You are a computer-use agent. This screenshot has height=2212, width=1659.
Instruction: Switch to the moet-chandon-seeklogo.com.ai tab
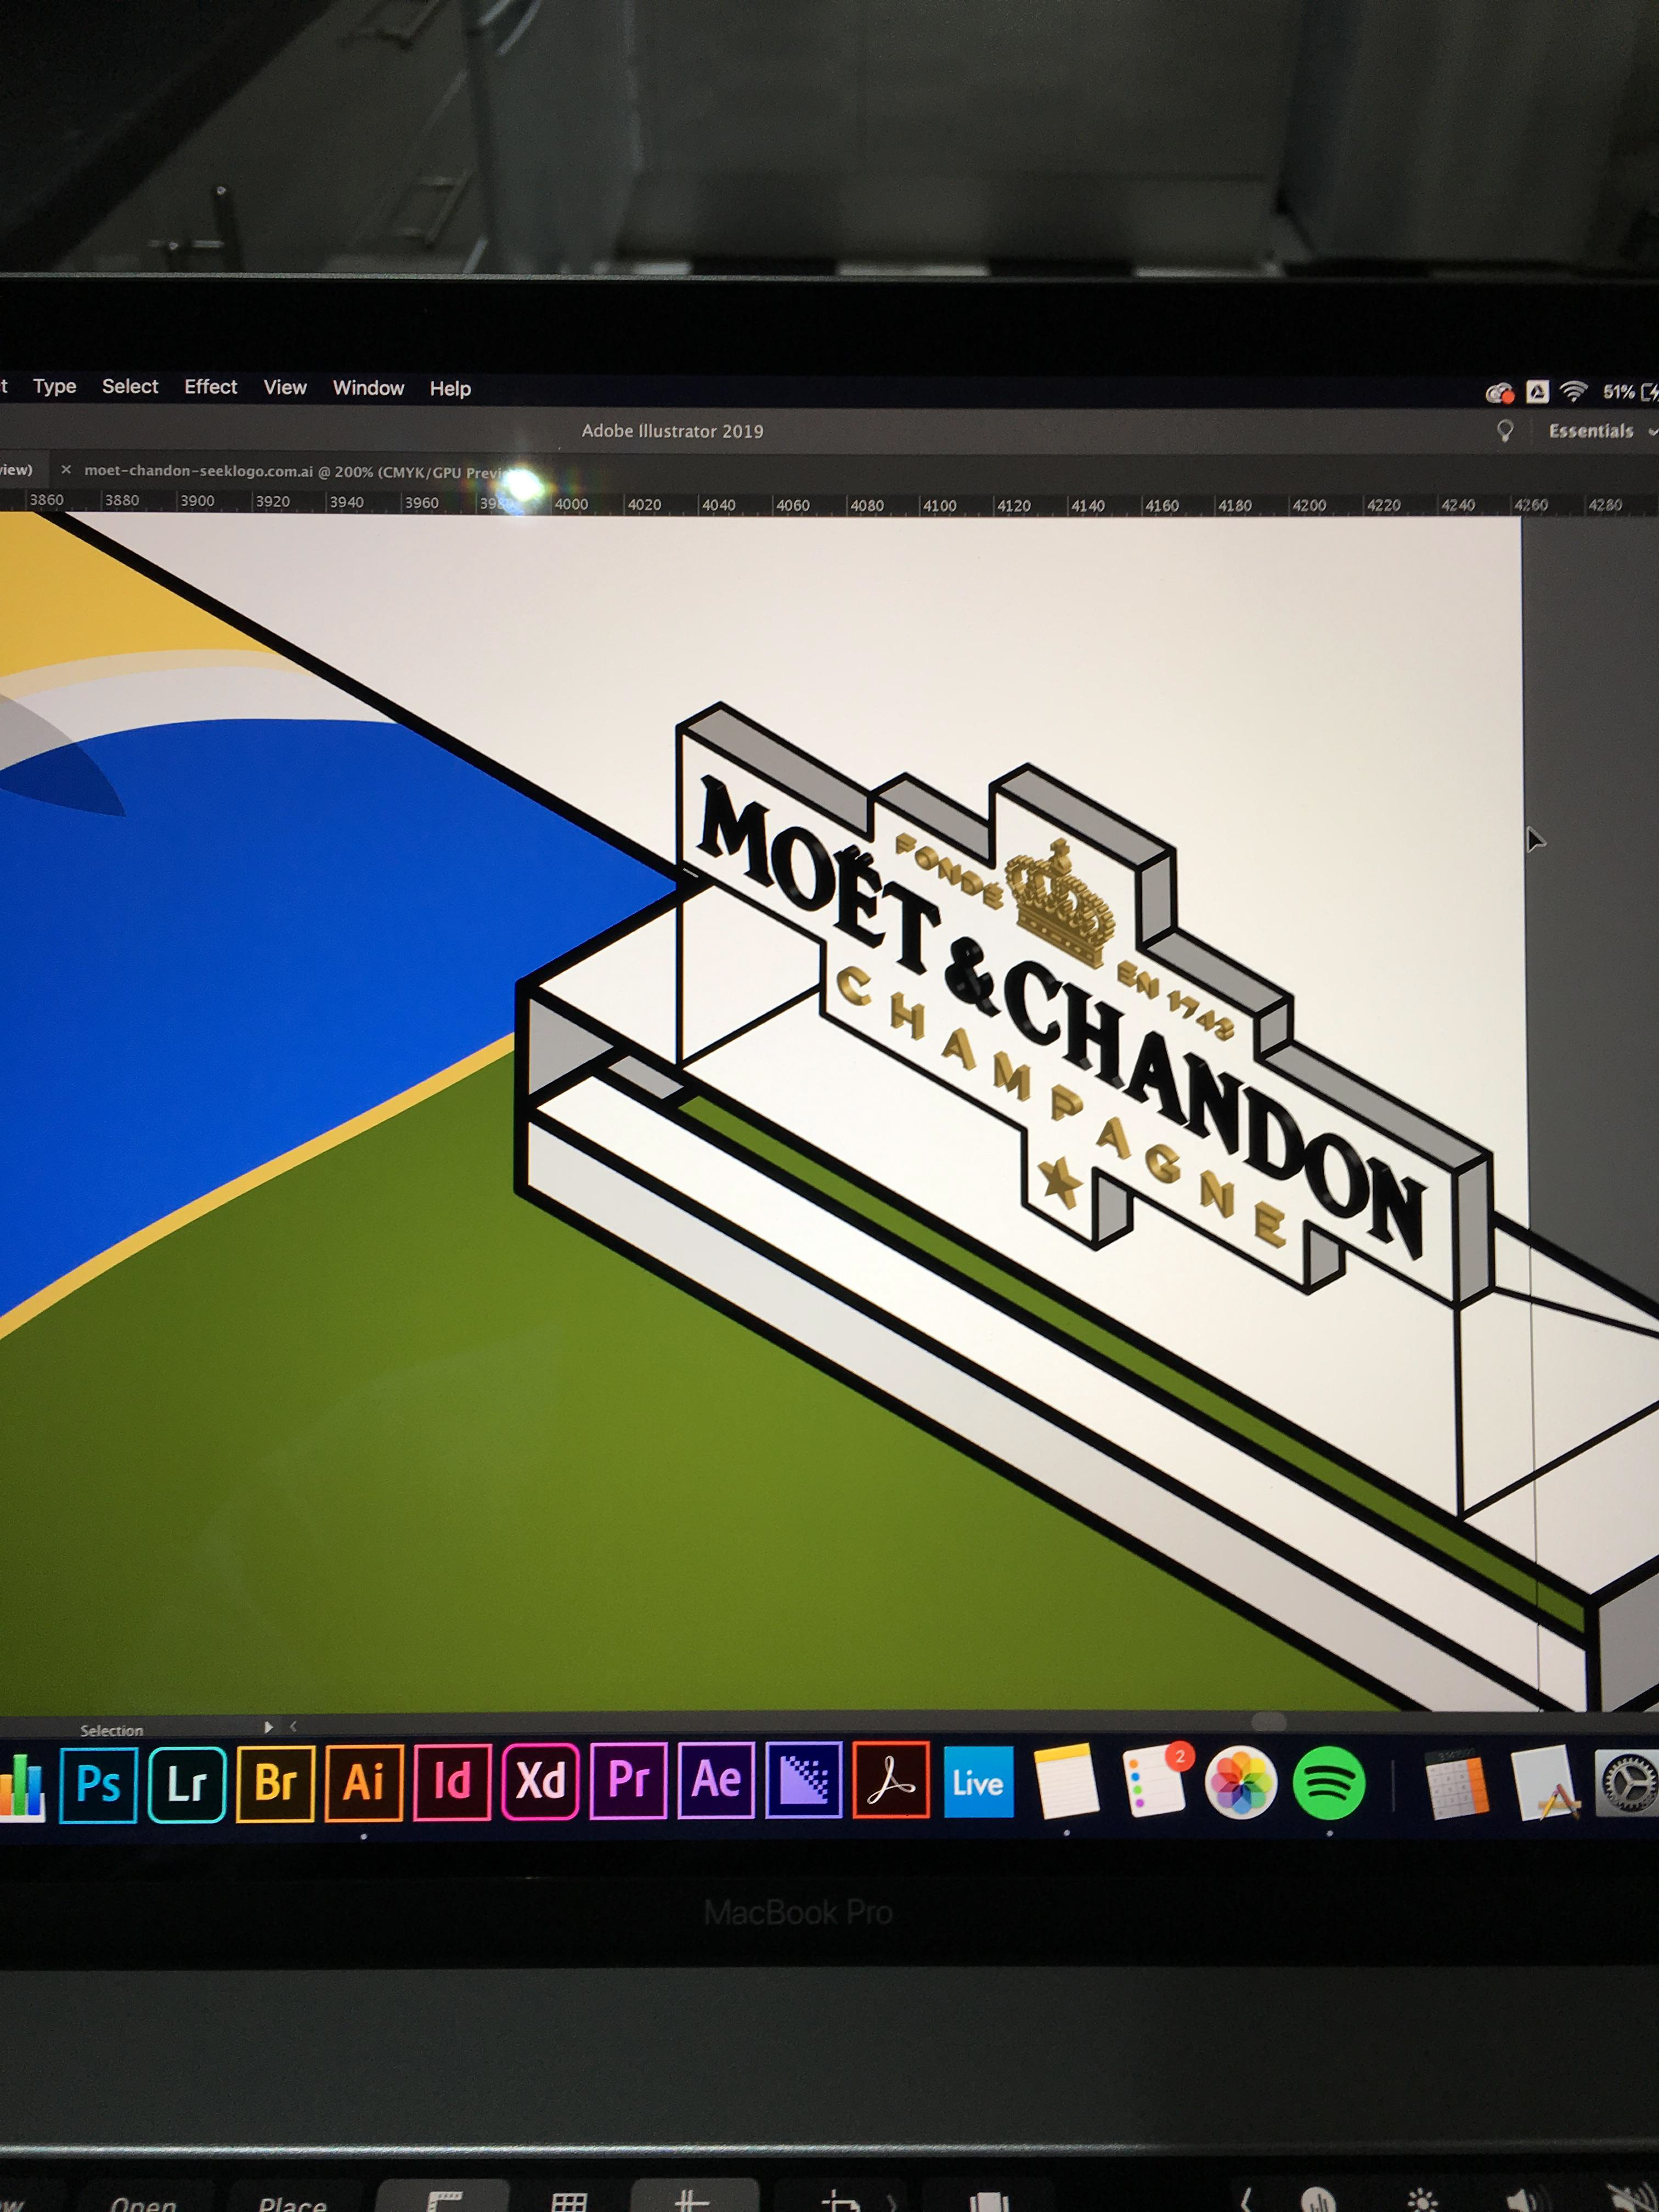(x=298, y=471)
